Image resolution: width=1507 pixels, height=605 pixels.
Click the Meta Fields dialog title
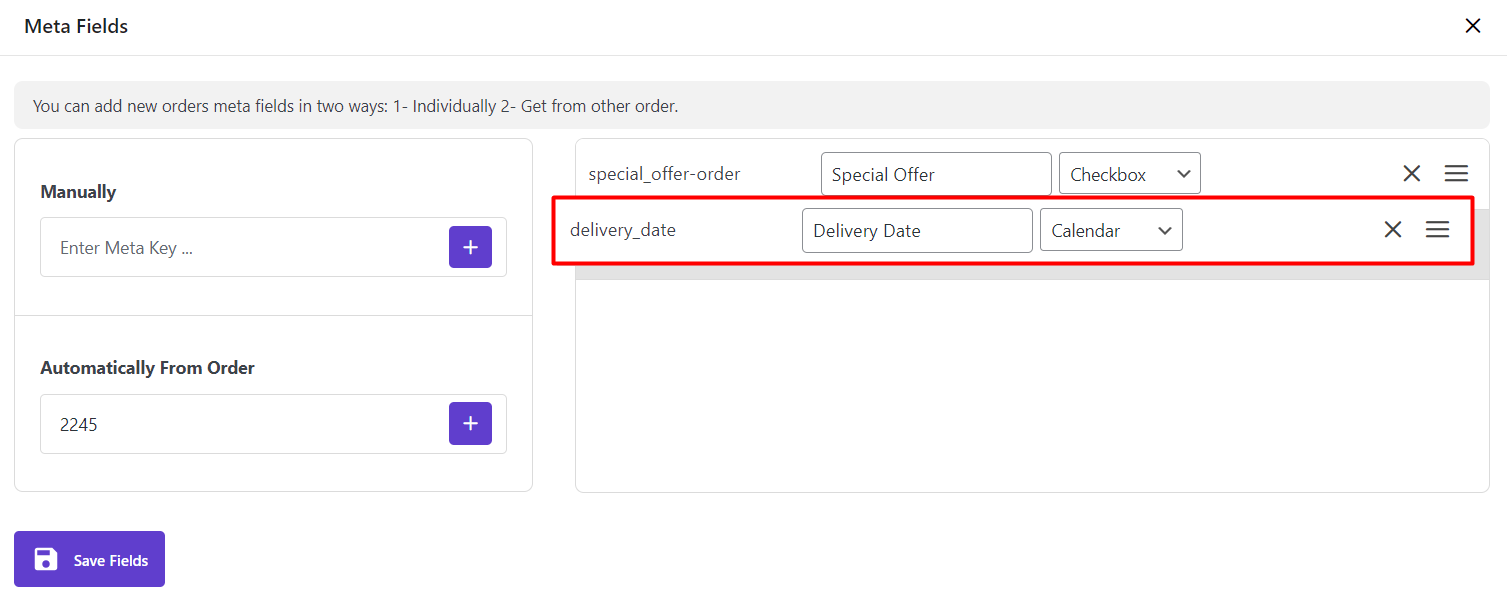(76, 27)
